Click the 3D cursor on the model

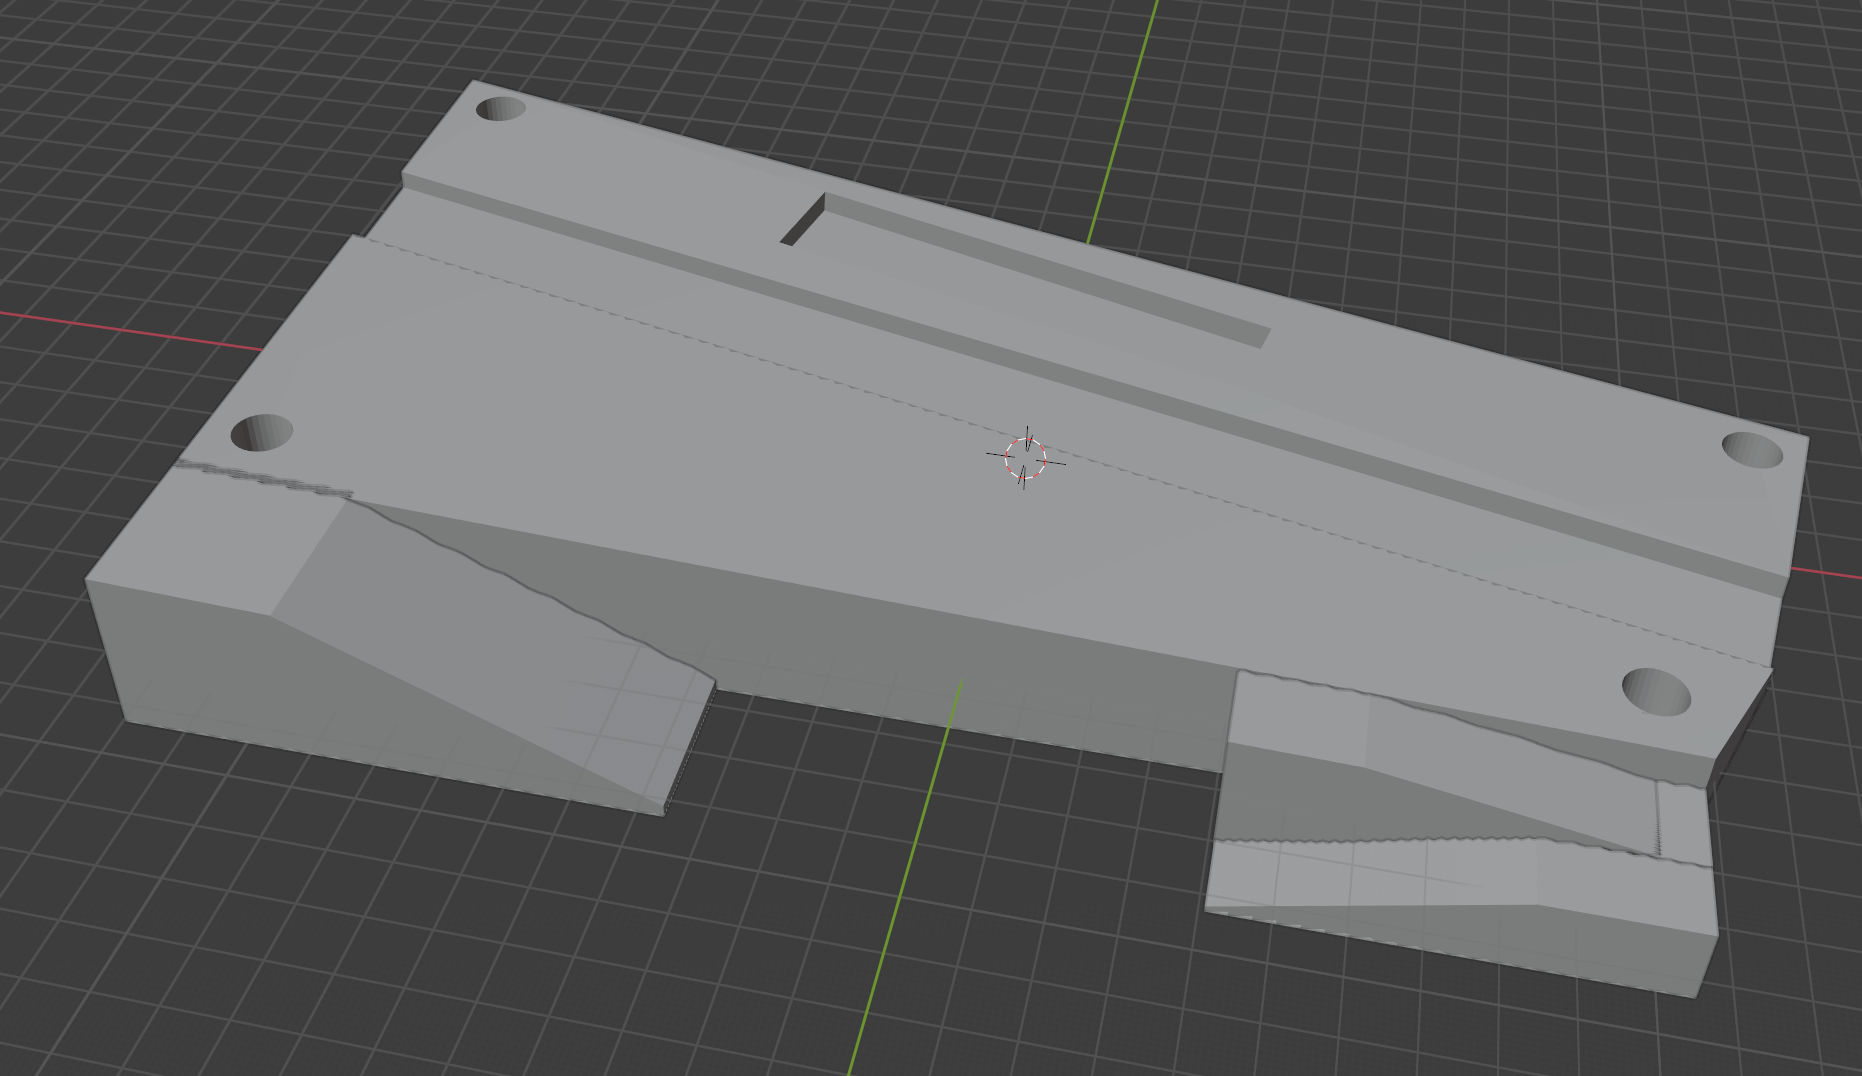[1025, 458]
